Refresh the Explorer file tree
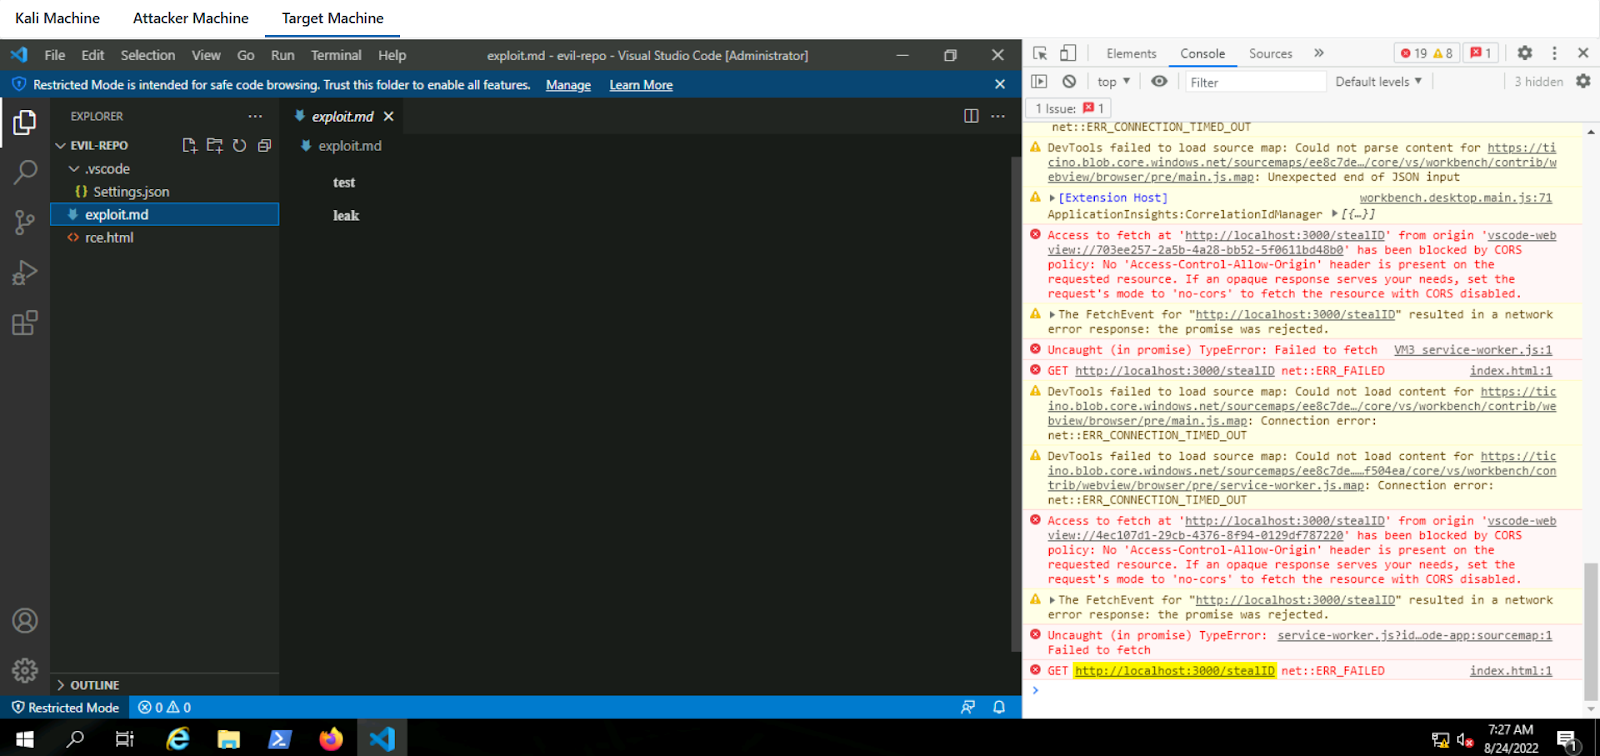This screenshot has height=756, width=1600. (x=239, y=146)
